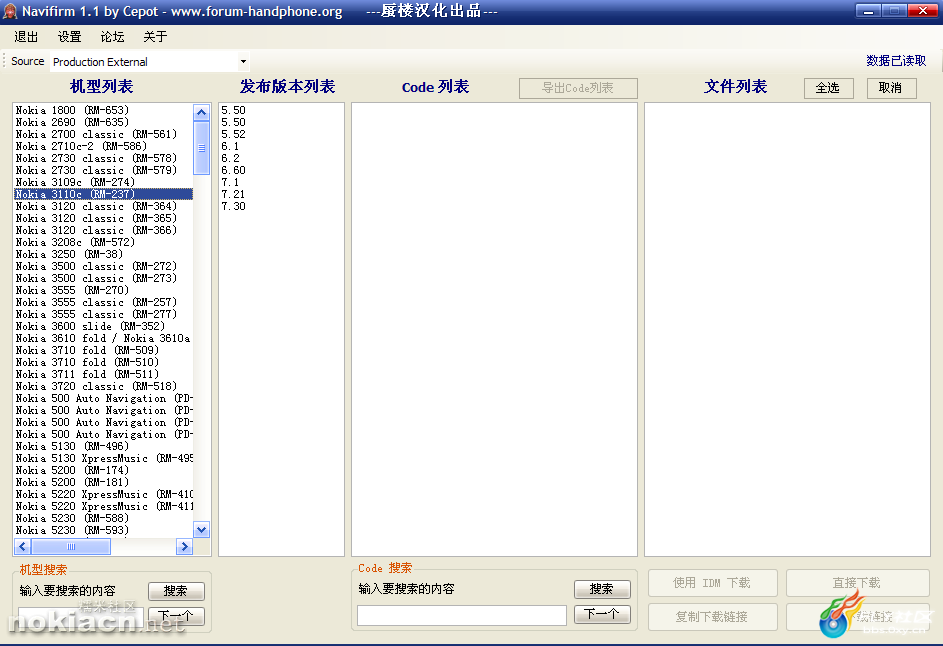Open the 关于 menu
This screenshot has height=646, width=943.
coord(155,37)
